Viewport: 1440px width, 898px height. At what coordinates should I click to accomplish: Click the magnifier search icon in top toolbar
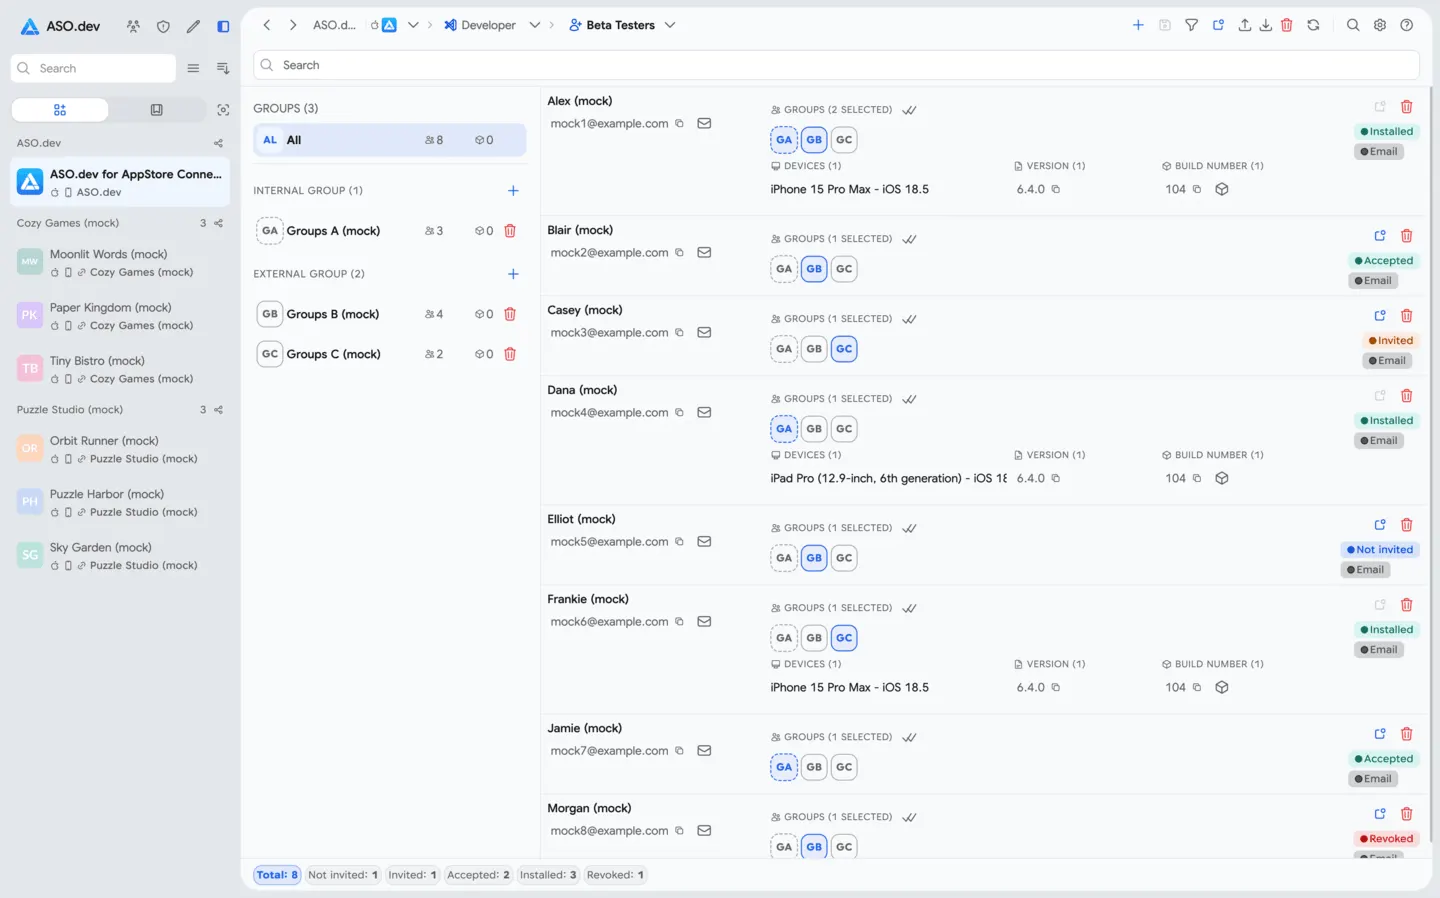[1353, 25]
